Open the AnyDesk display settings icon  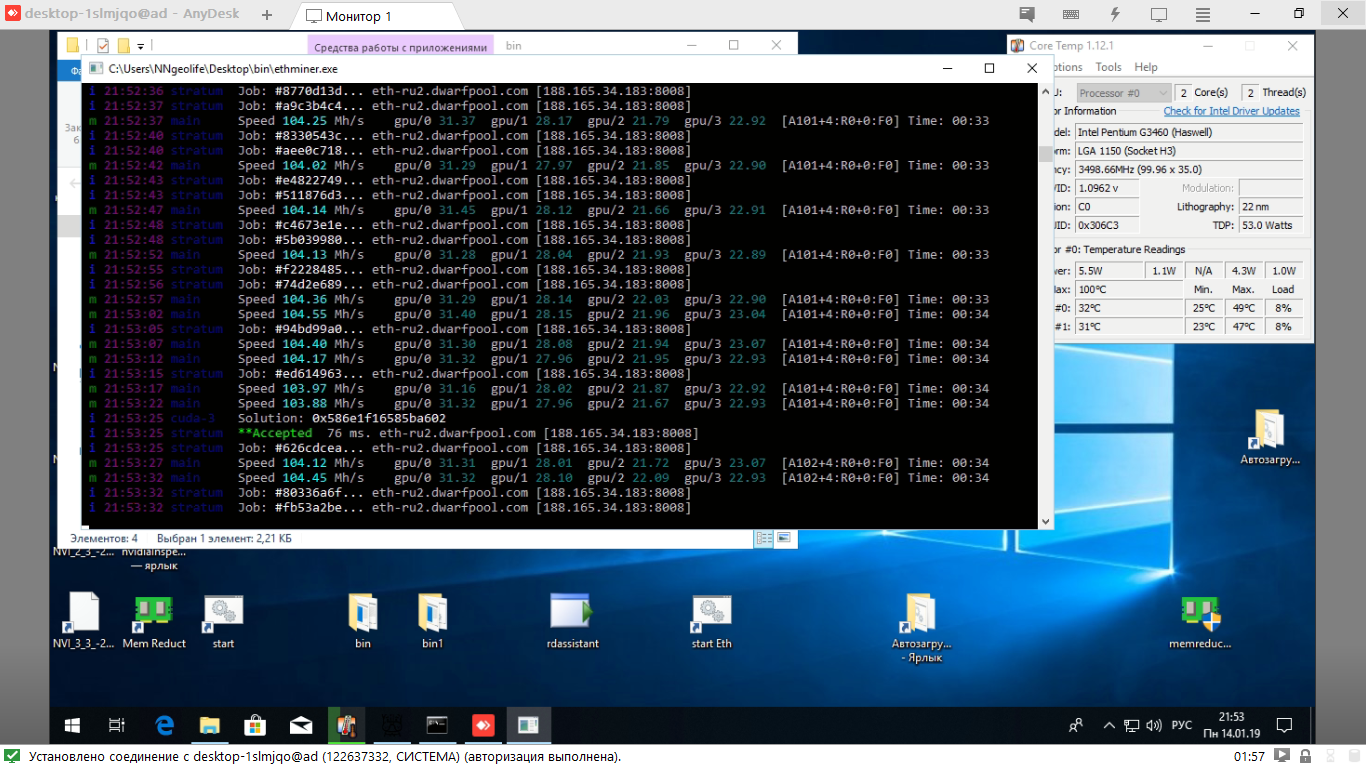[1159, 15]
